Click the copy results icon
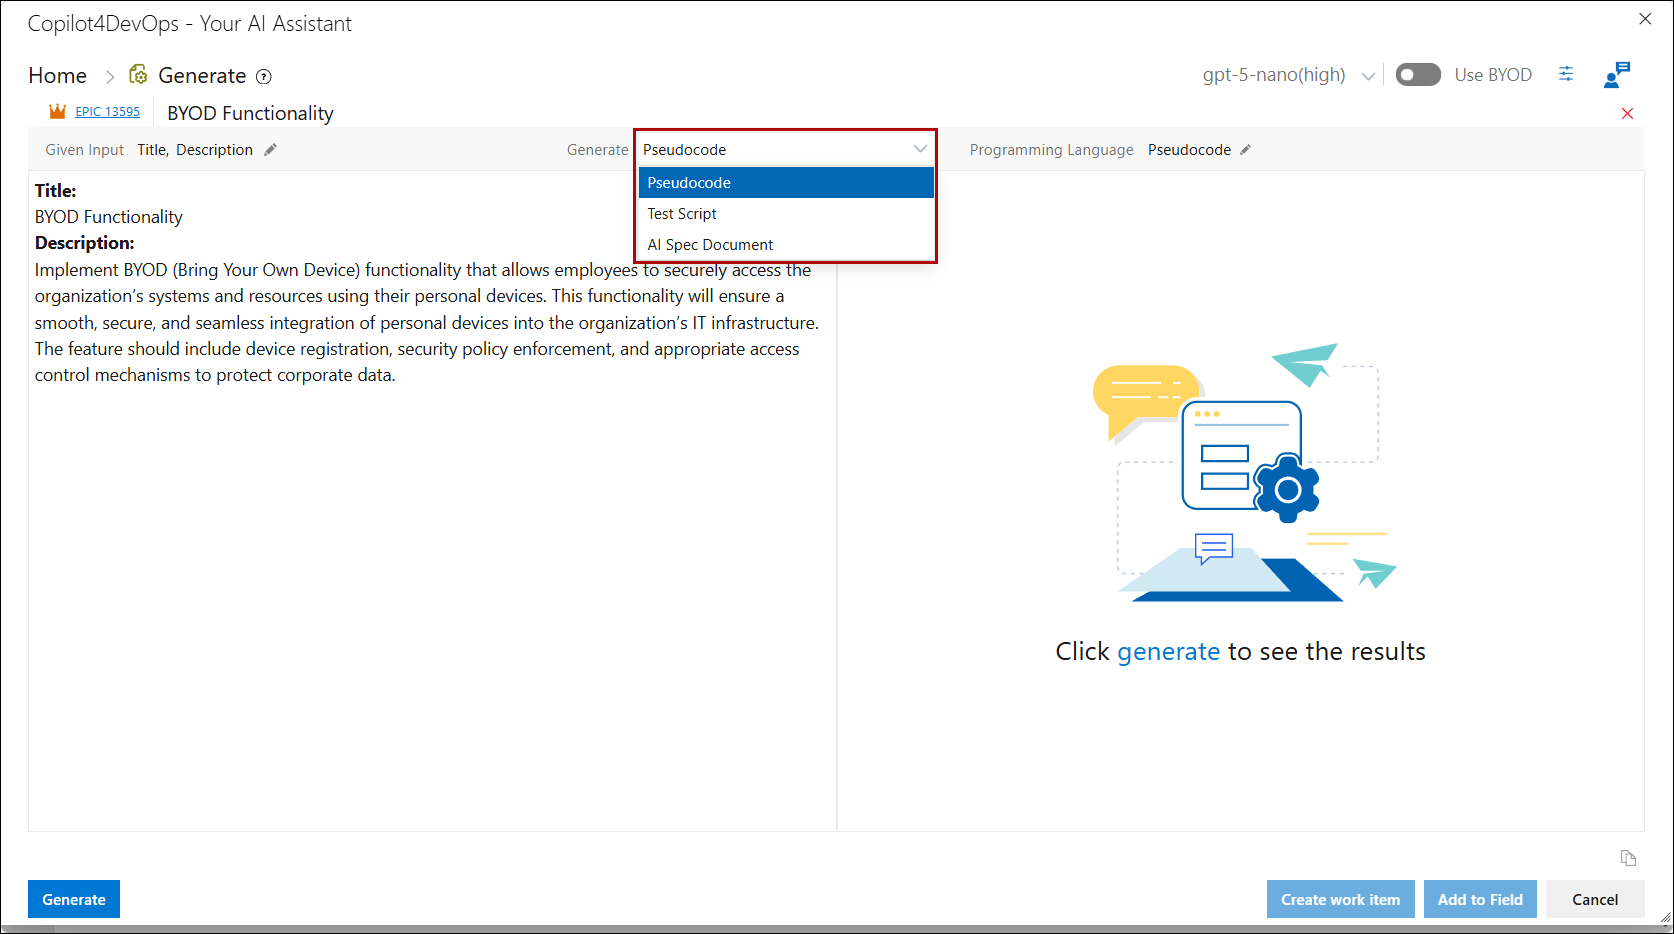 coord(1628,858)
